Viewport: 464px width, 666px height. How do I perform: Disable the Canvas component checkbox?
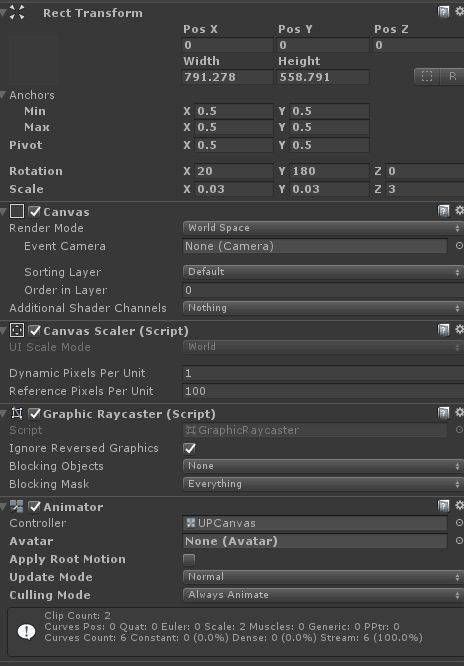(x=34, y=211)
